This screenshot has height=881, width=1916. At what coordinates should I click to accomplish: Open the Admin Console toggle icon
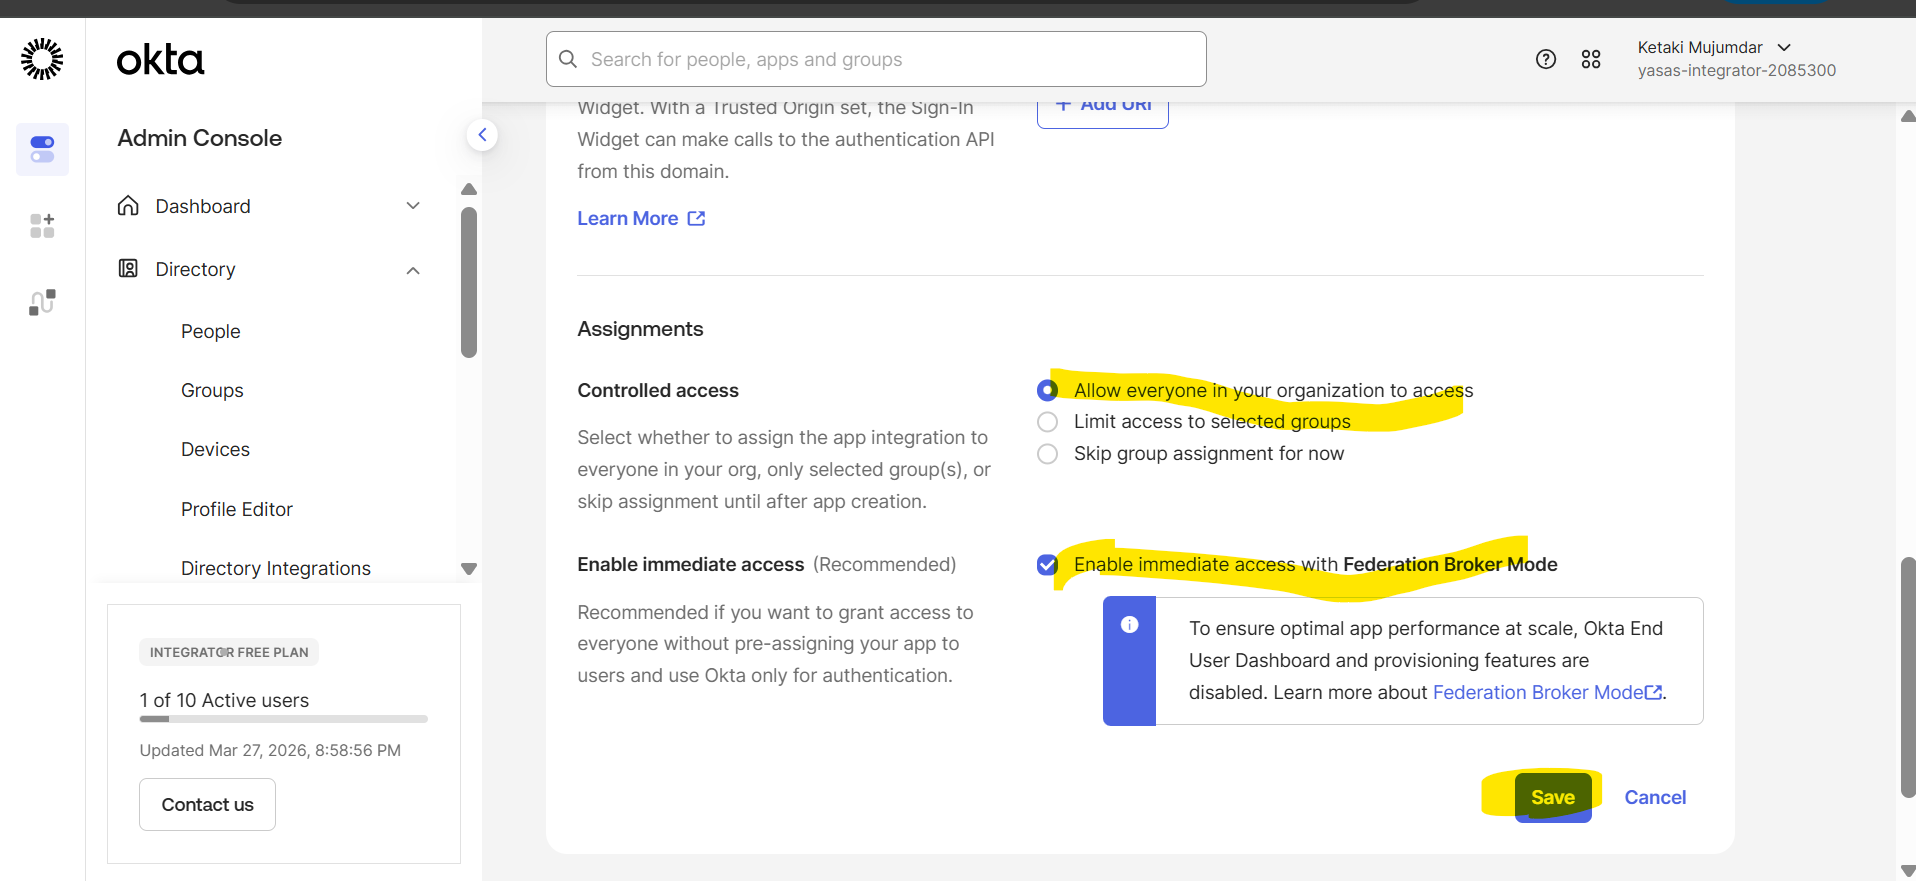[x=42, y=149]
